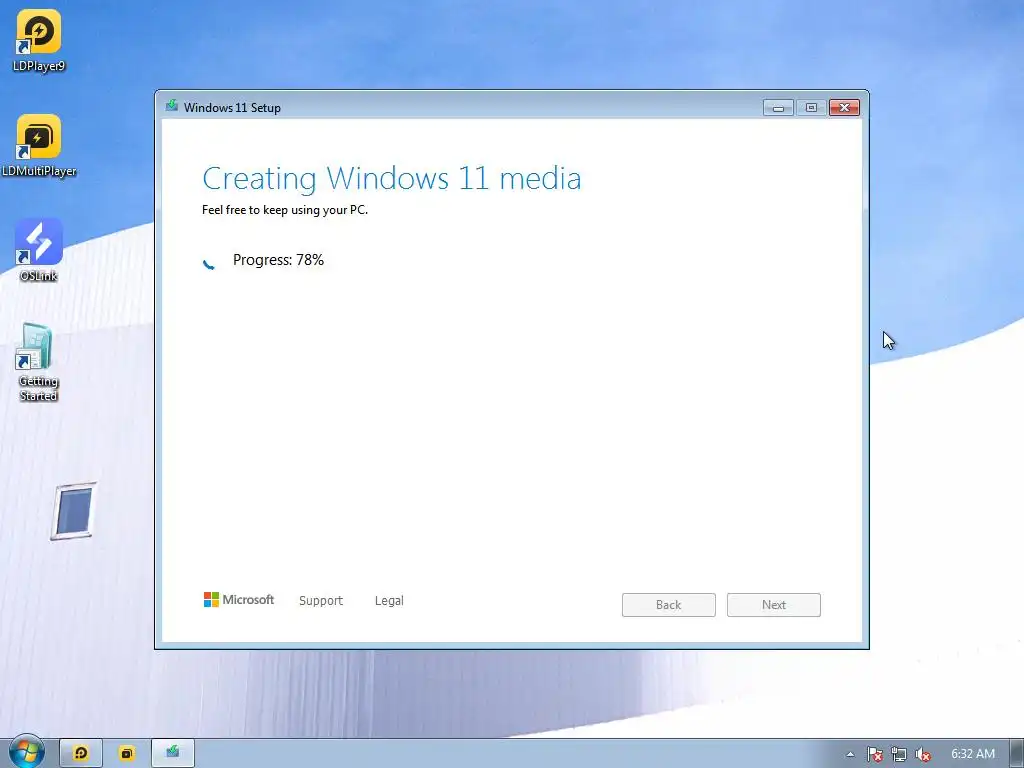Click the Show desktop strip
This screenshot has height=768, width=1024.
1017,754
